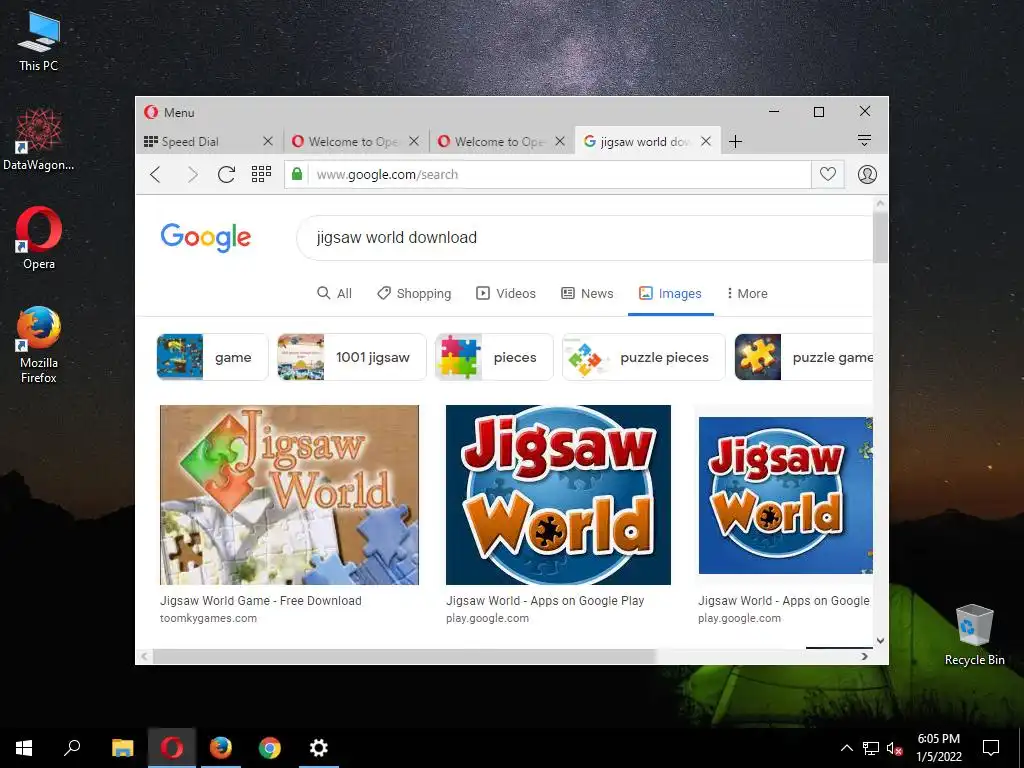This screenshot has height=768, width=1024.
Task: Open a new tab with plus button
Action: click(735, 142)
